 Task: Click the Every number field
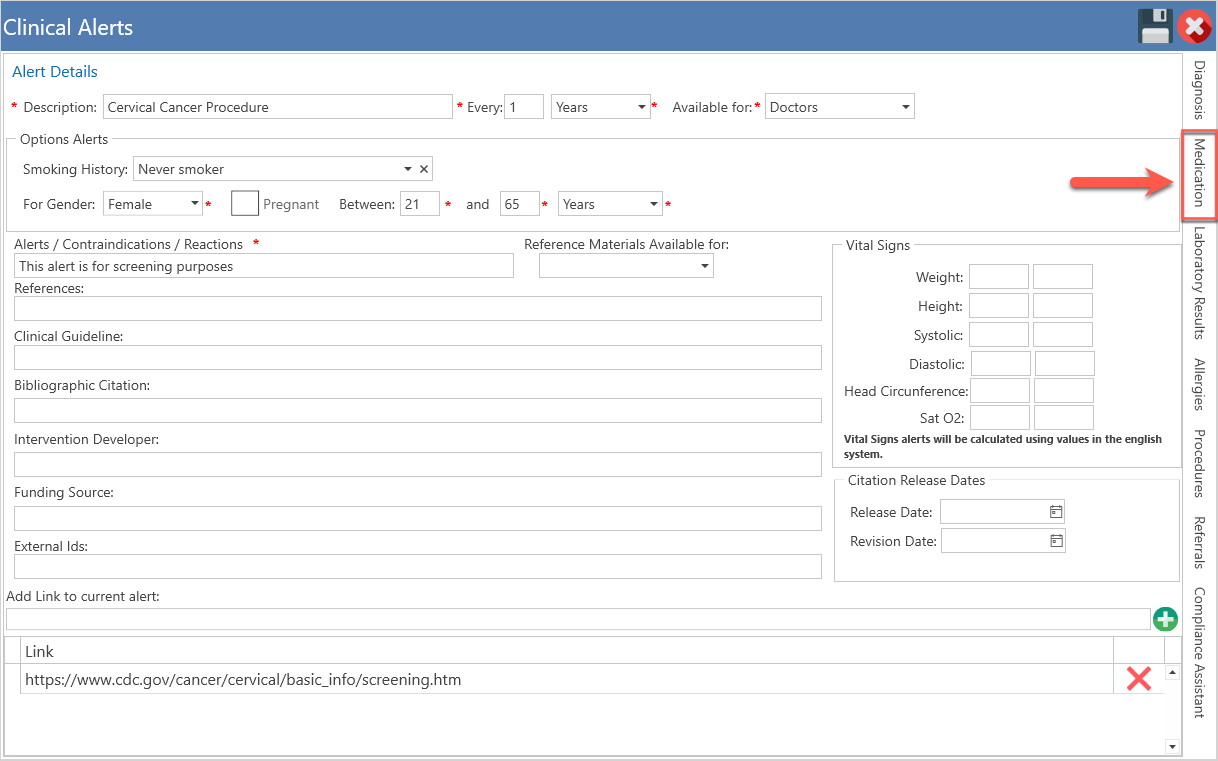(524, 107)
